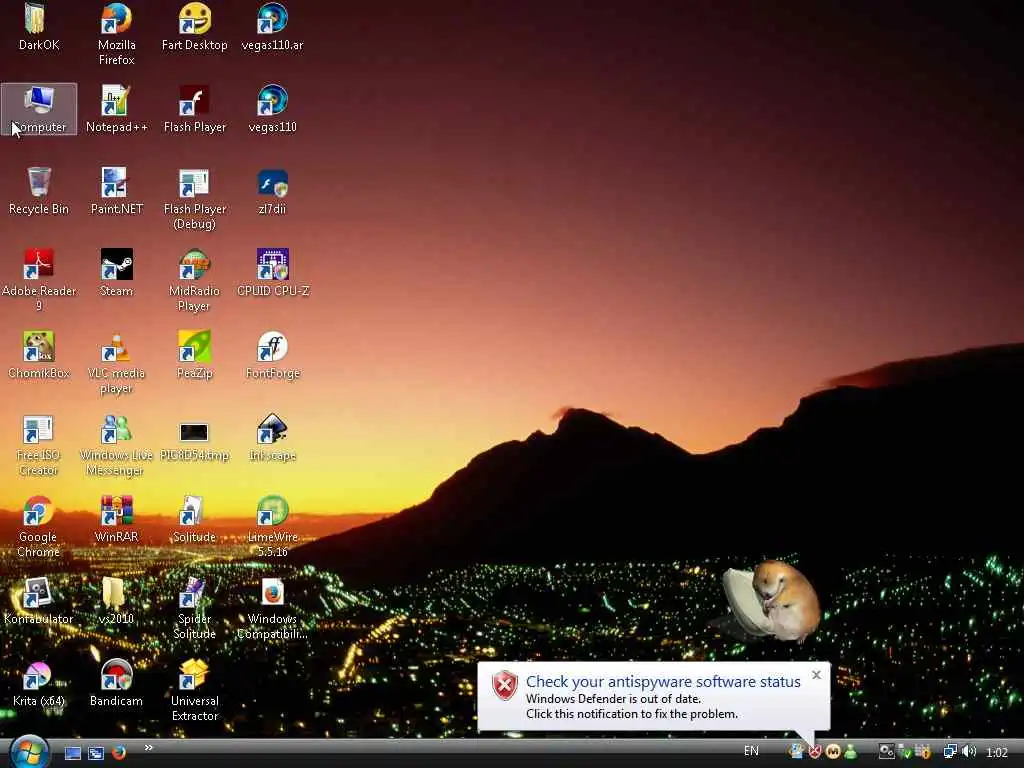The width and height of the screenshot is (1024, 768).
Task: Click the antispyware notification title link
Action: (x=663, y=681)
